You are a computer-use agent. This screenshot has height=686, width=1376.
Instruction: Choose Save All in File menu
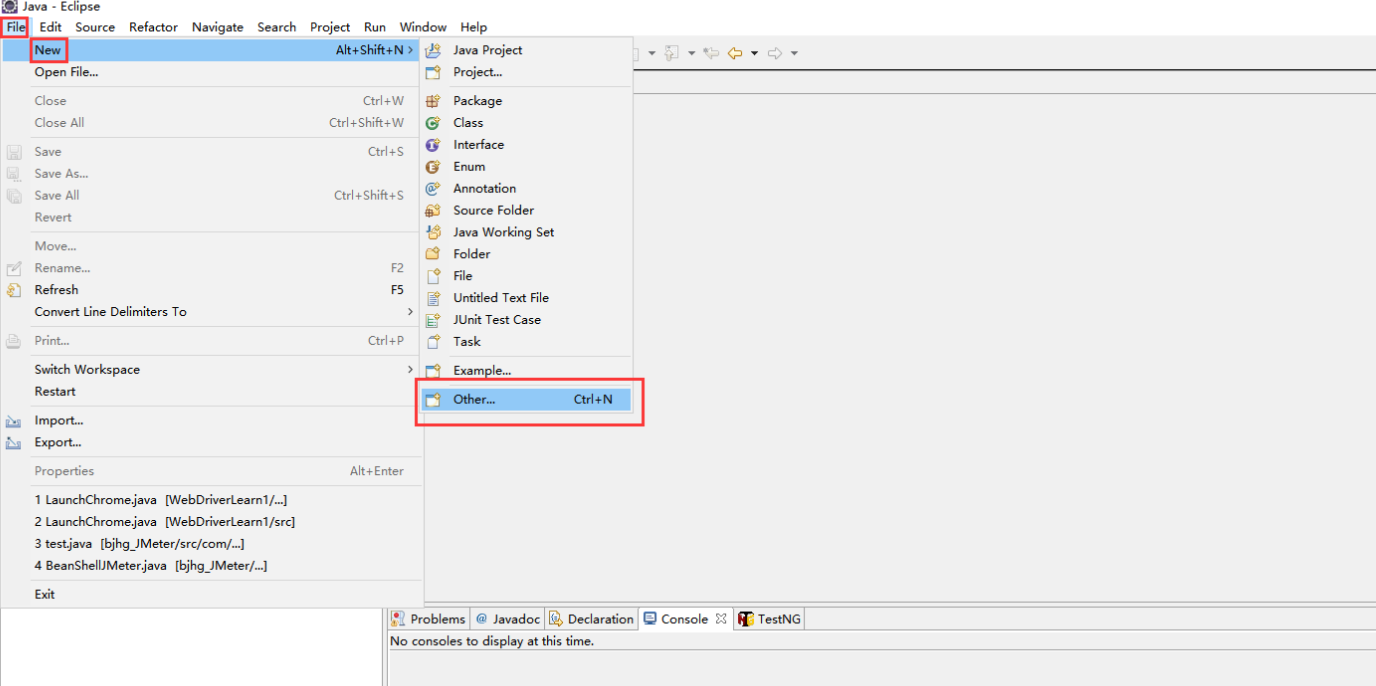point(210,196)
